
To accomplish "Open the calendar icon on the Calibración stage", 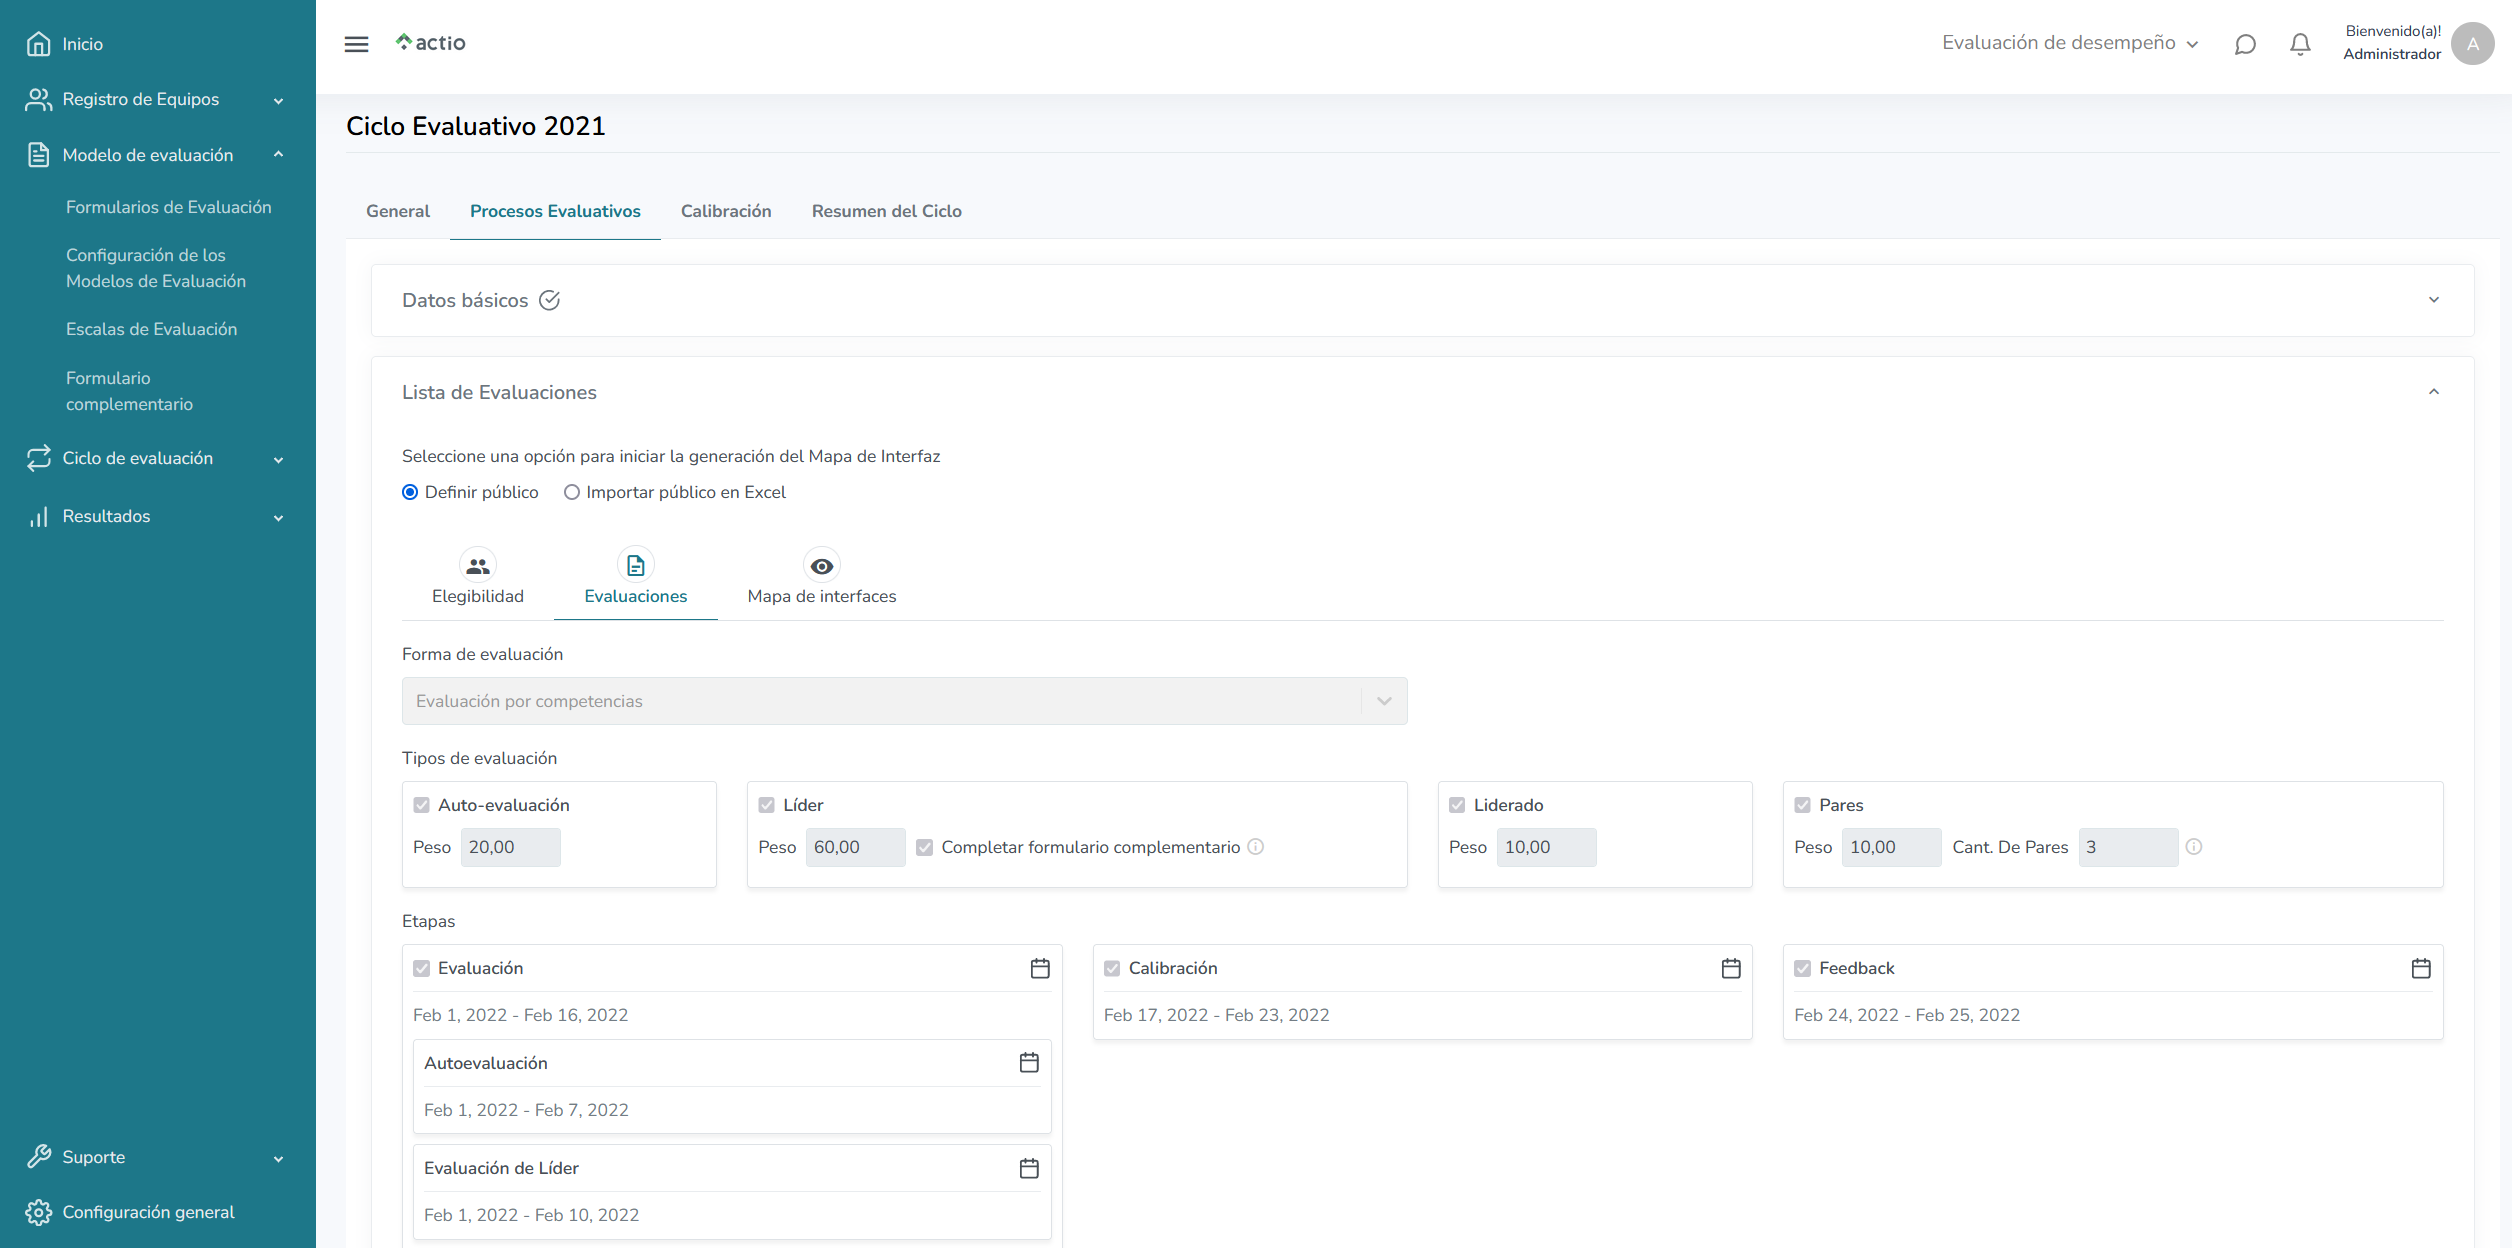I will tap(1730, 968).
